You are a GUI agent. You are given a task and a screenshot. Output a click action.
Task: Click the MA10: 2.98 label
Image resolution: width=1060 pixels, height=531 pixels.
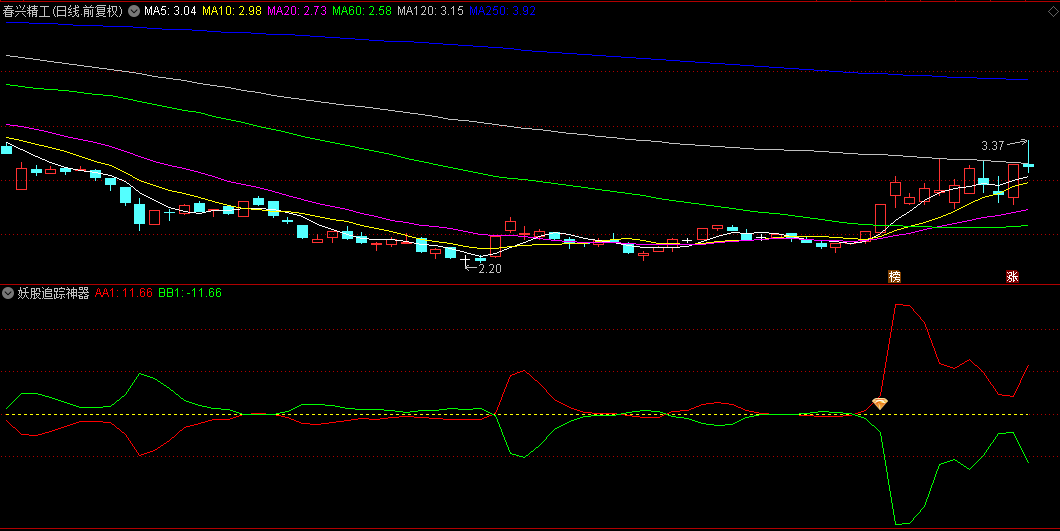(232, 11)
